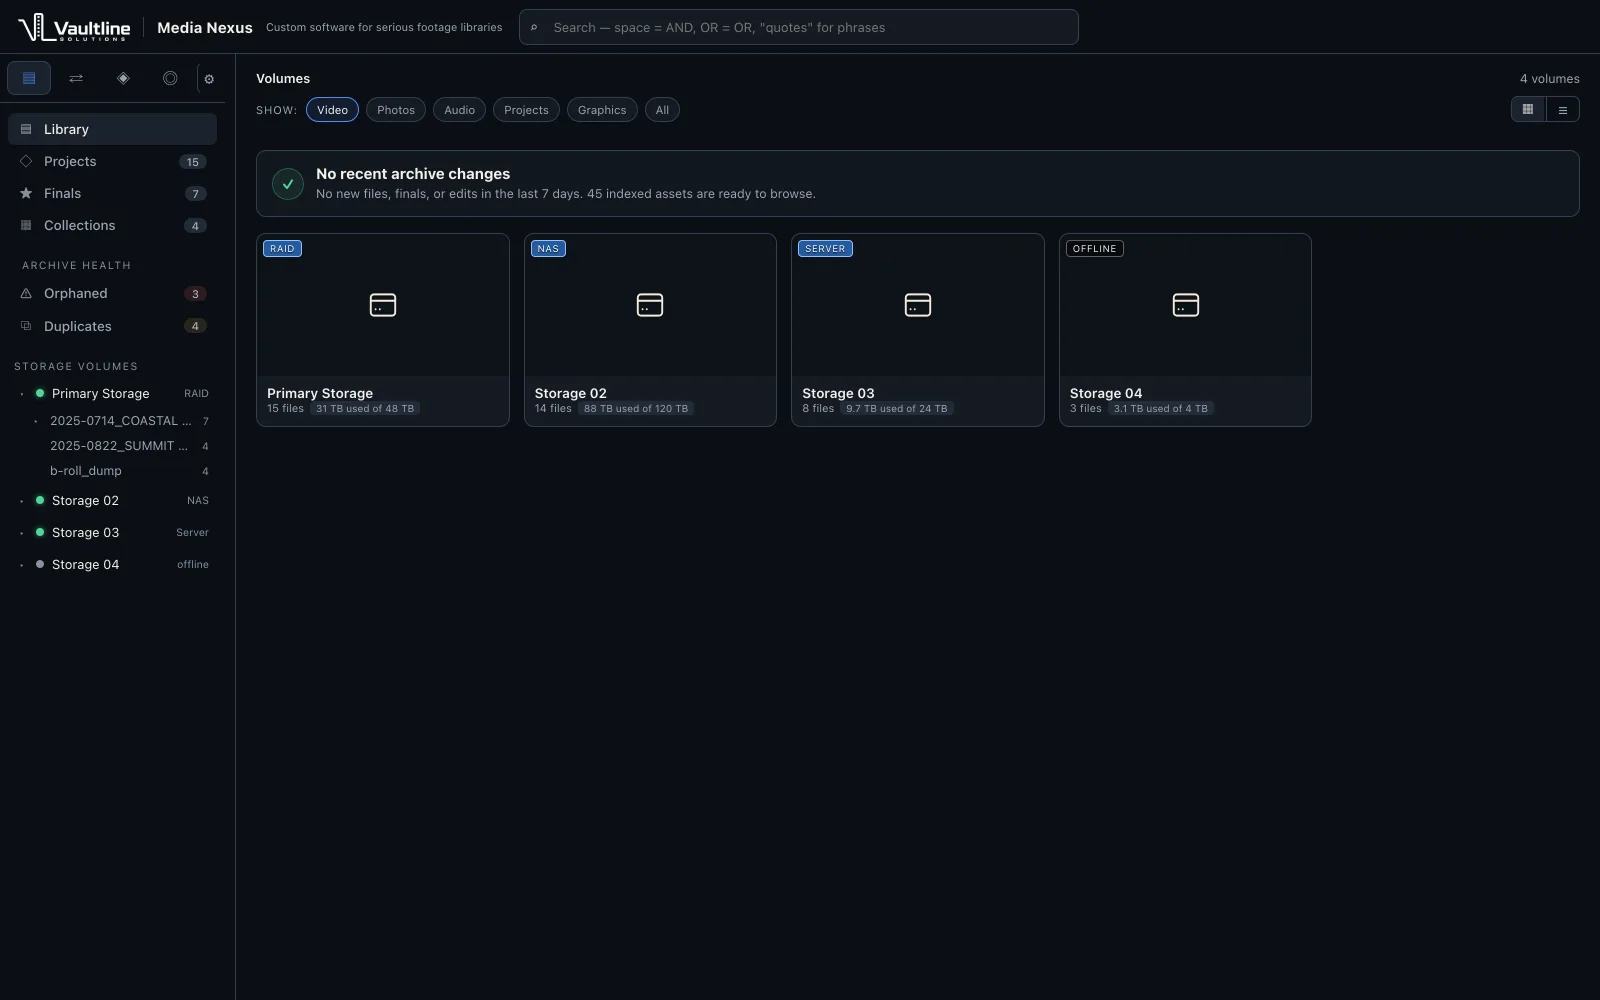The image size is (1600, 1000).
Task: Click the SERVER badge on Storage 03 card
Action: tap(825, 249)
